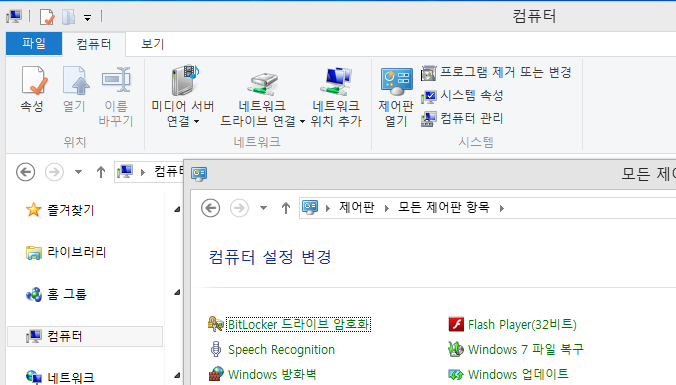This screenshot has height=385, width=676.
Task: Click the Windows Firewall brick icon
Action: (216, 374)
